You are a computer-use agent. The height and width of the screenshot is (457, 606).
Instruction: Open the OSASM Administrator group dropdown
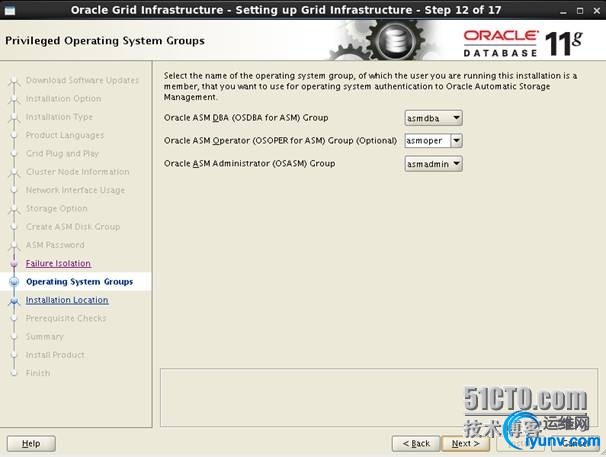(x=433, y=164)
